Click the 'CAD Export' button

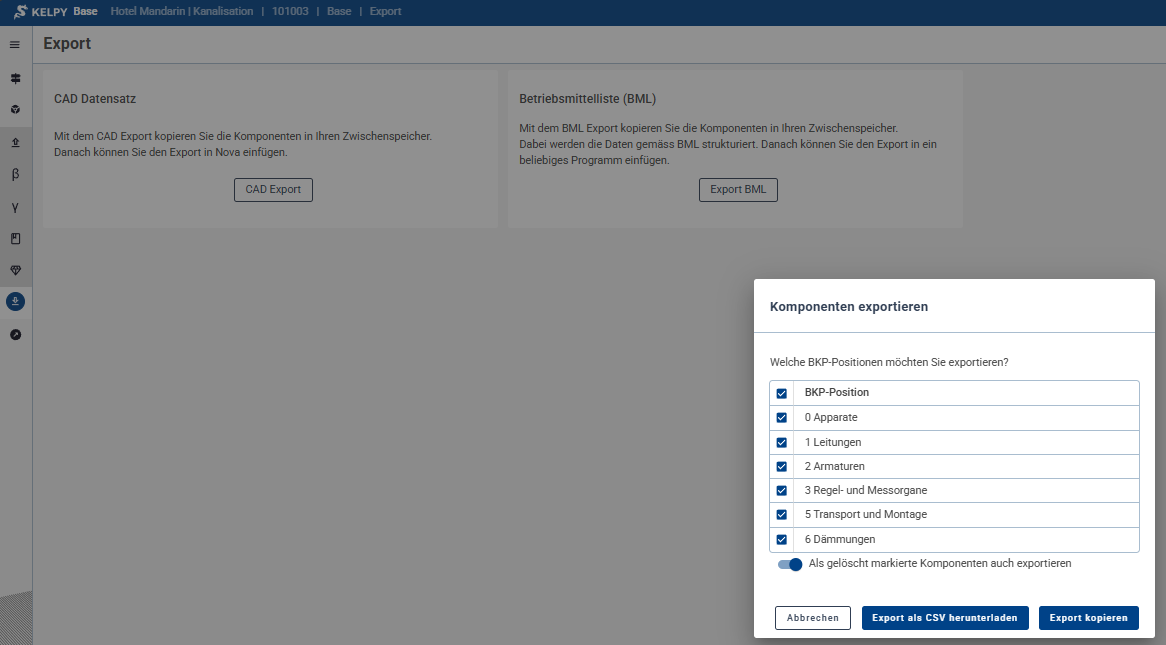tap(273, 189)
